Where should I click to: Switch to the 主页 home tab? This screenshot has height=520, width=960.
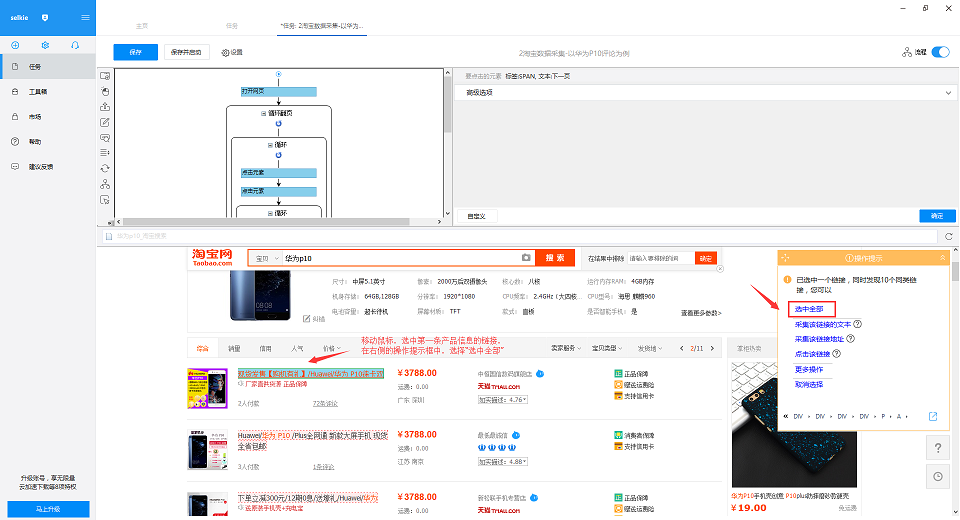tap(142, 26)
